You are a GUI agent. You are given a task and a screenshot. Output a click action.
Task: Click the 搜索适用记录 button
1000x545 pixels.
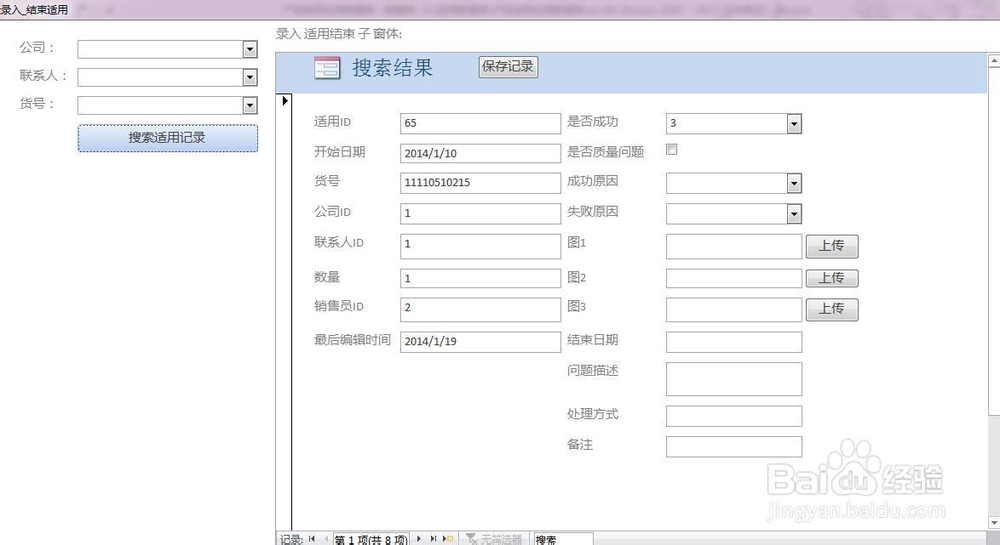[x=168, y=138]
